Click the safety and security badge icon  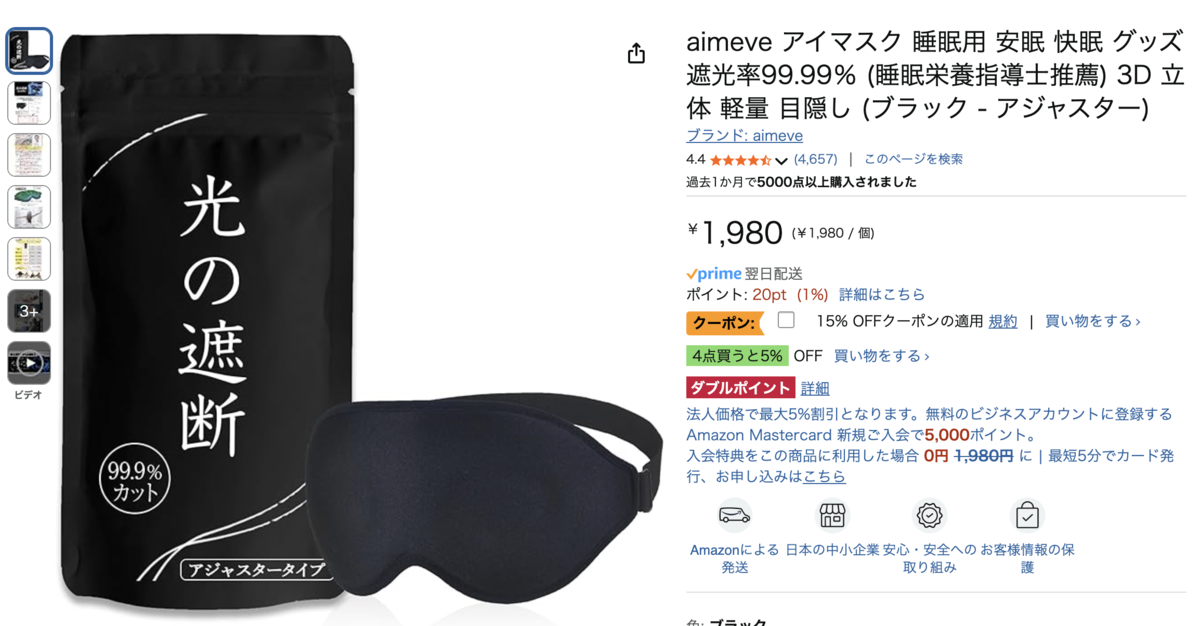[930, 515]
